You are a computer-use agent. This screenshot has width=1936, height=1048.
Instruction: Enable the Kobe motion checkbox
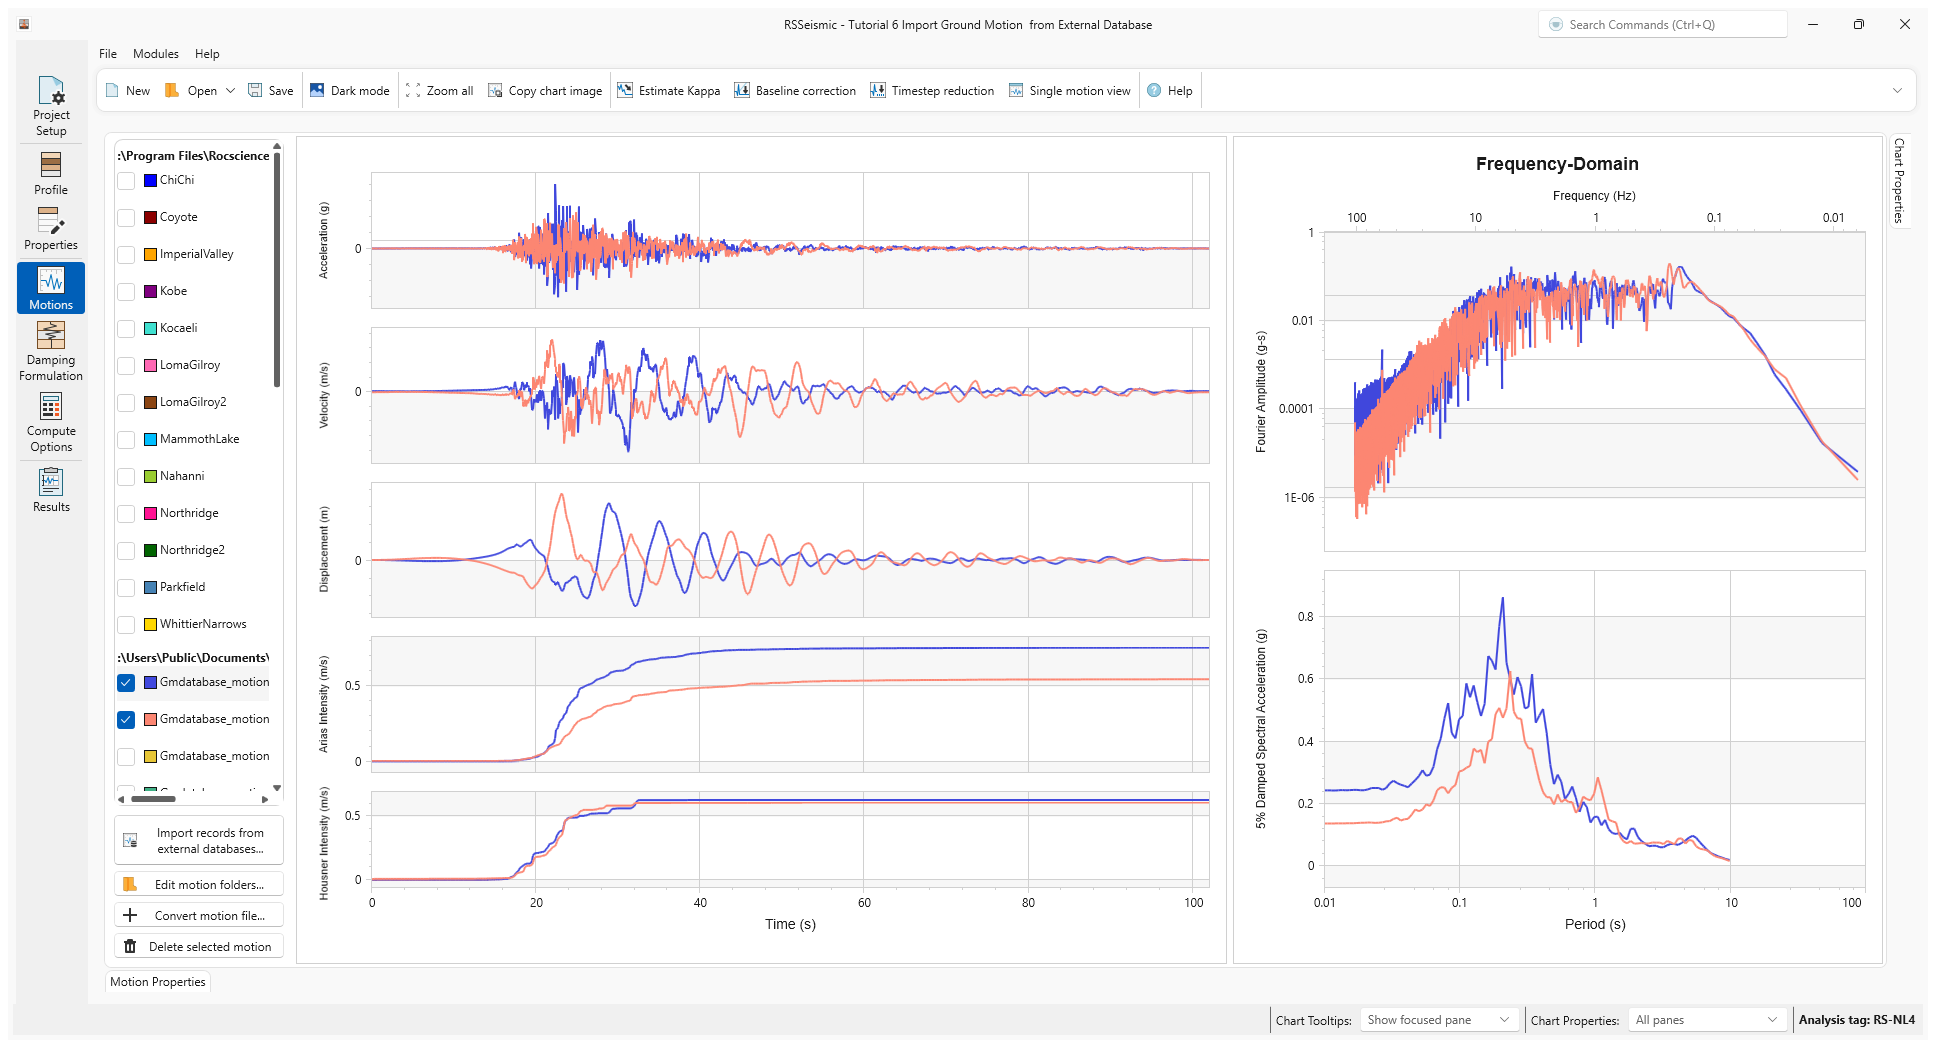click(126, 291)
